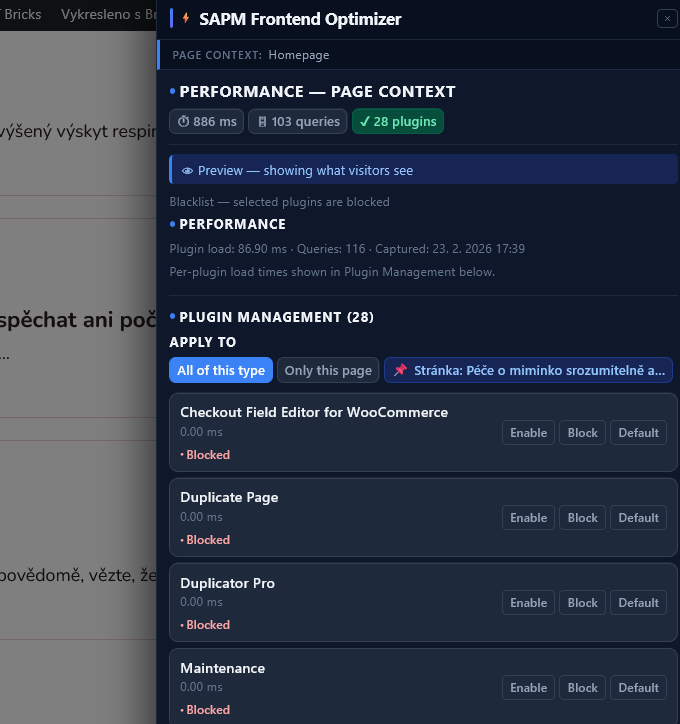
Task: Click Vykresleno s Br admin bar item
Action: click(108, 14)
